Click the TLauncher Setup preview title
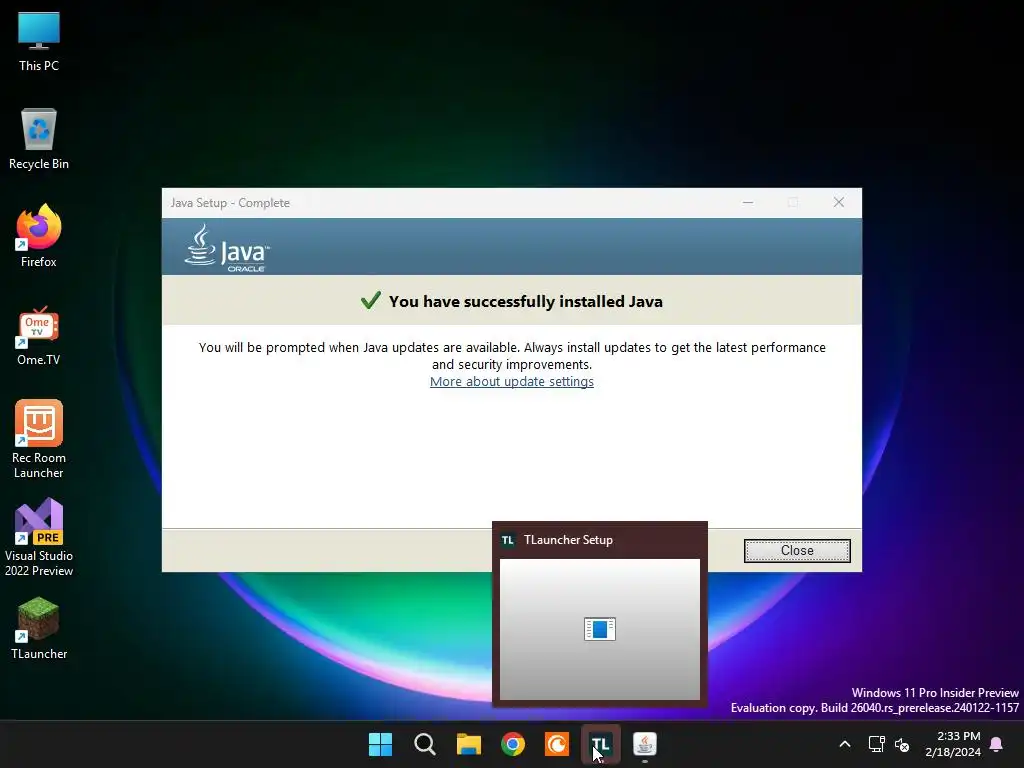Screen dimensions: 1024x768 568,539
